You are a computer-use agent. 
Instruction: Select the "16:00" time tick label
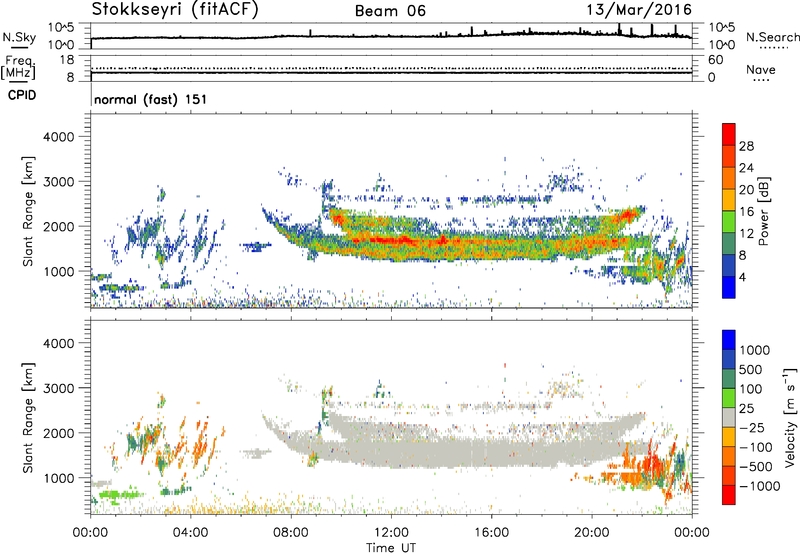(x=491, y=533)
